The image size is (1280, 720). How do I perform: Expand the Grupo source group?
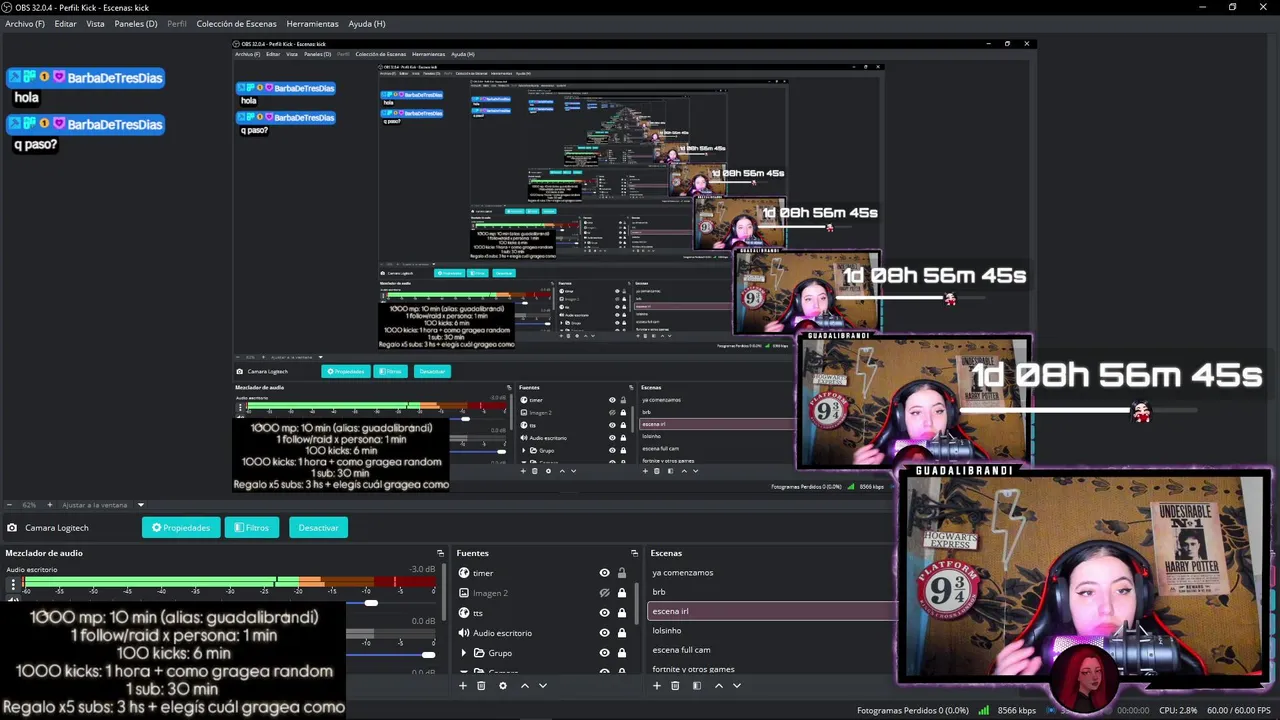click(x=463, y=653)
